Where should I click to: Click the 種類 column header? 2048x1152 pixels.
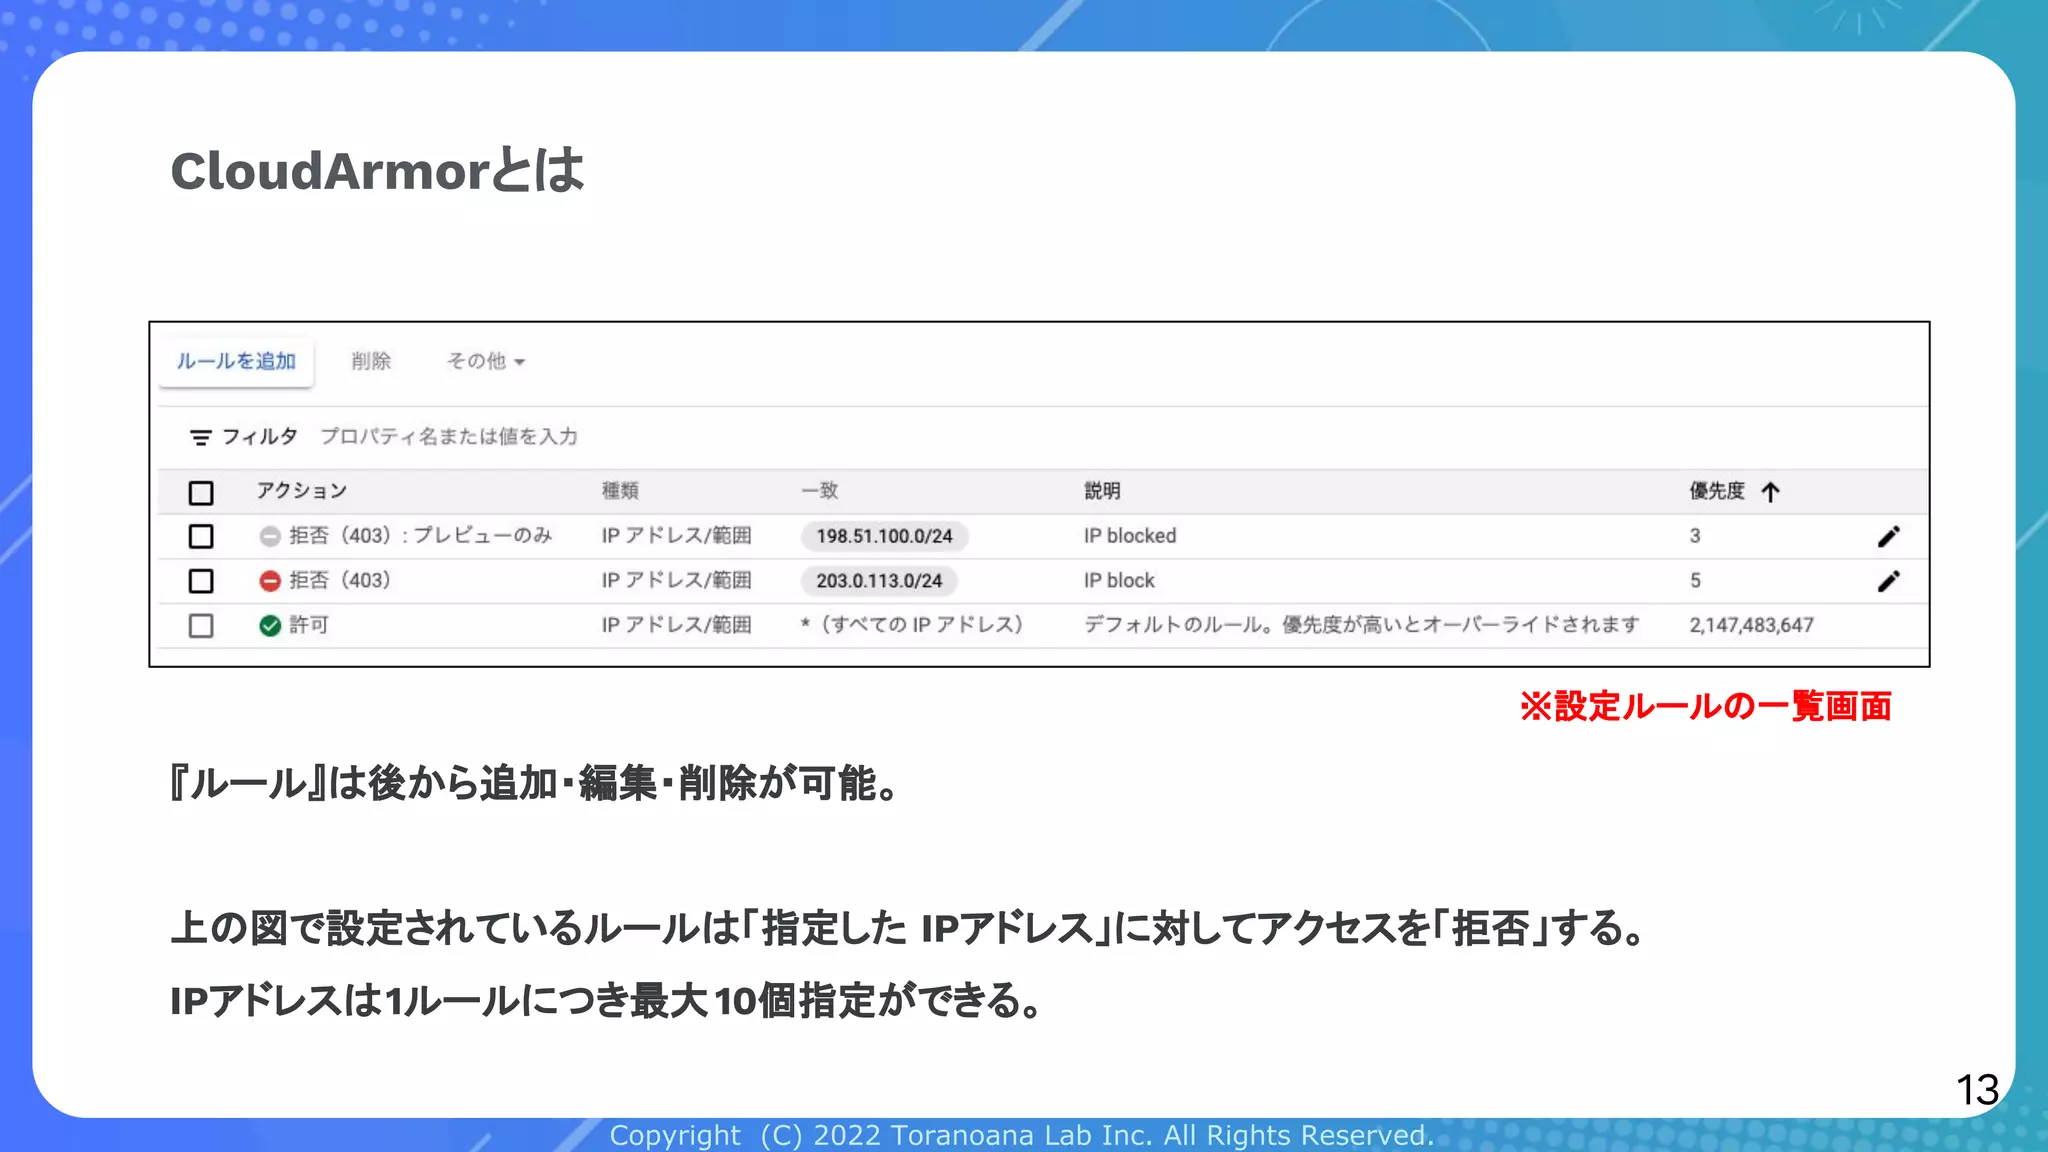pos(620,491)
